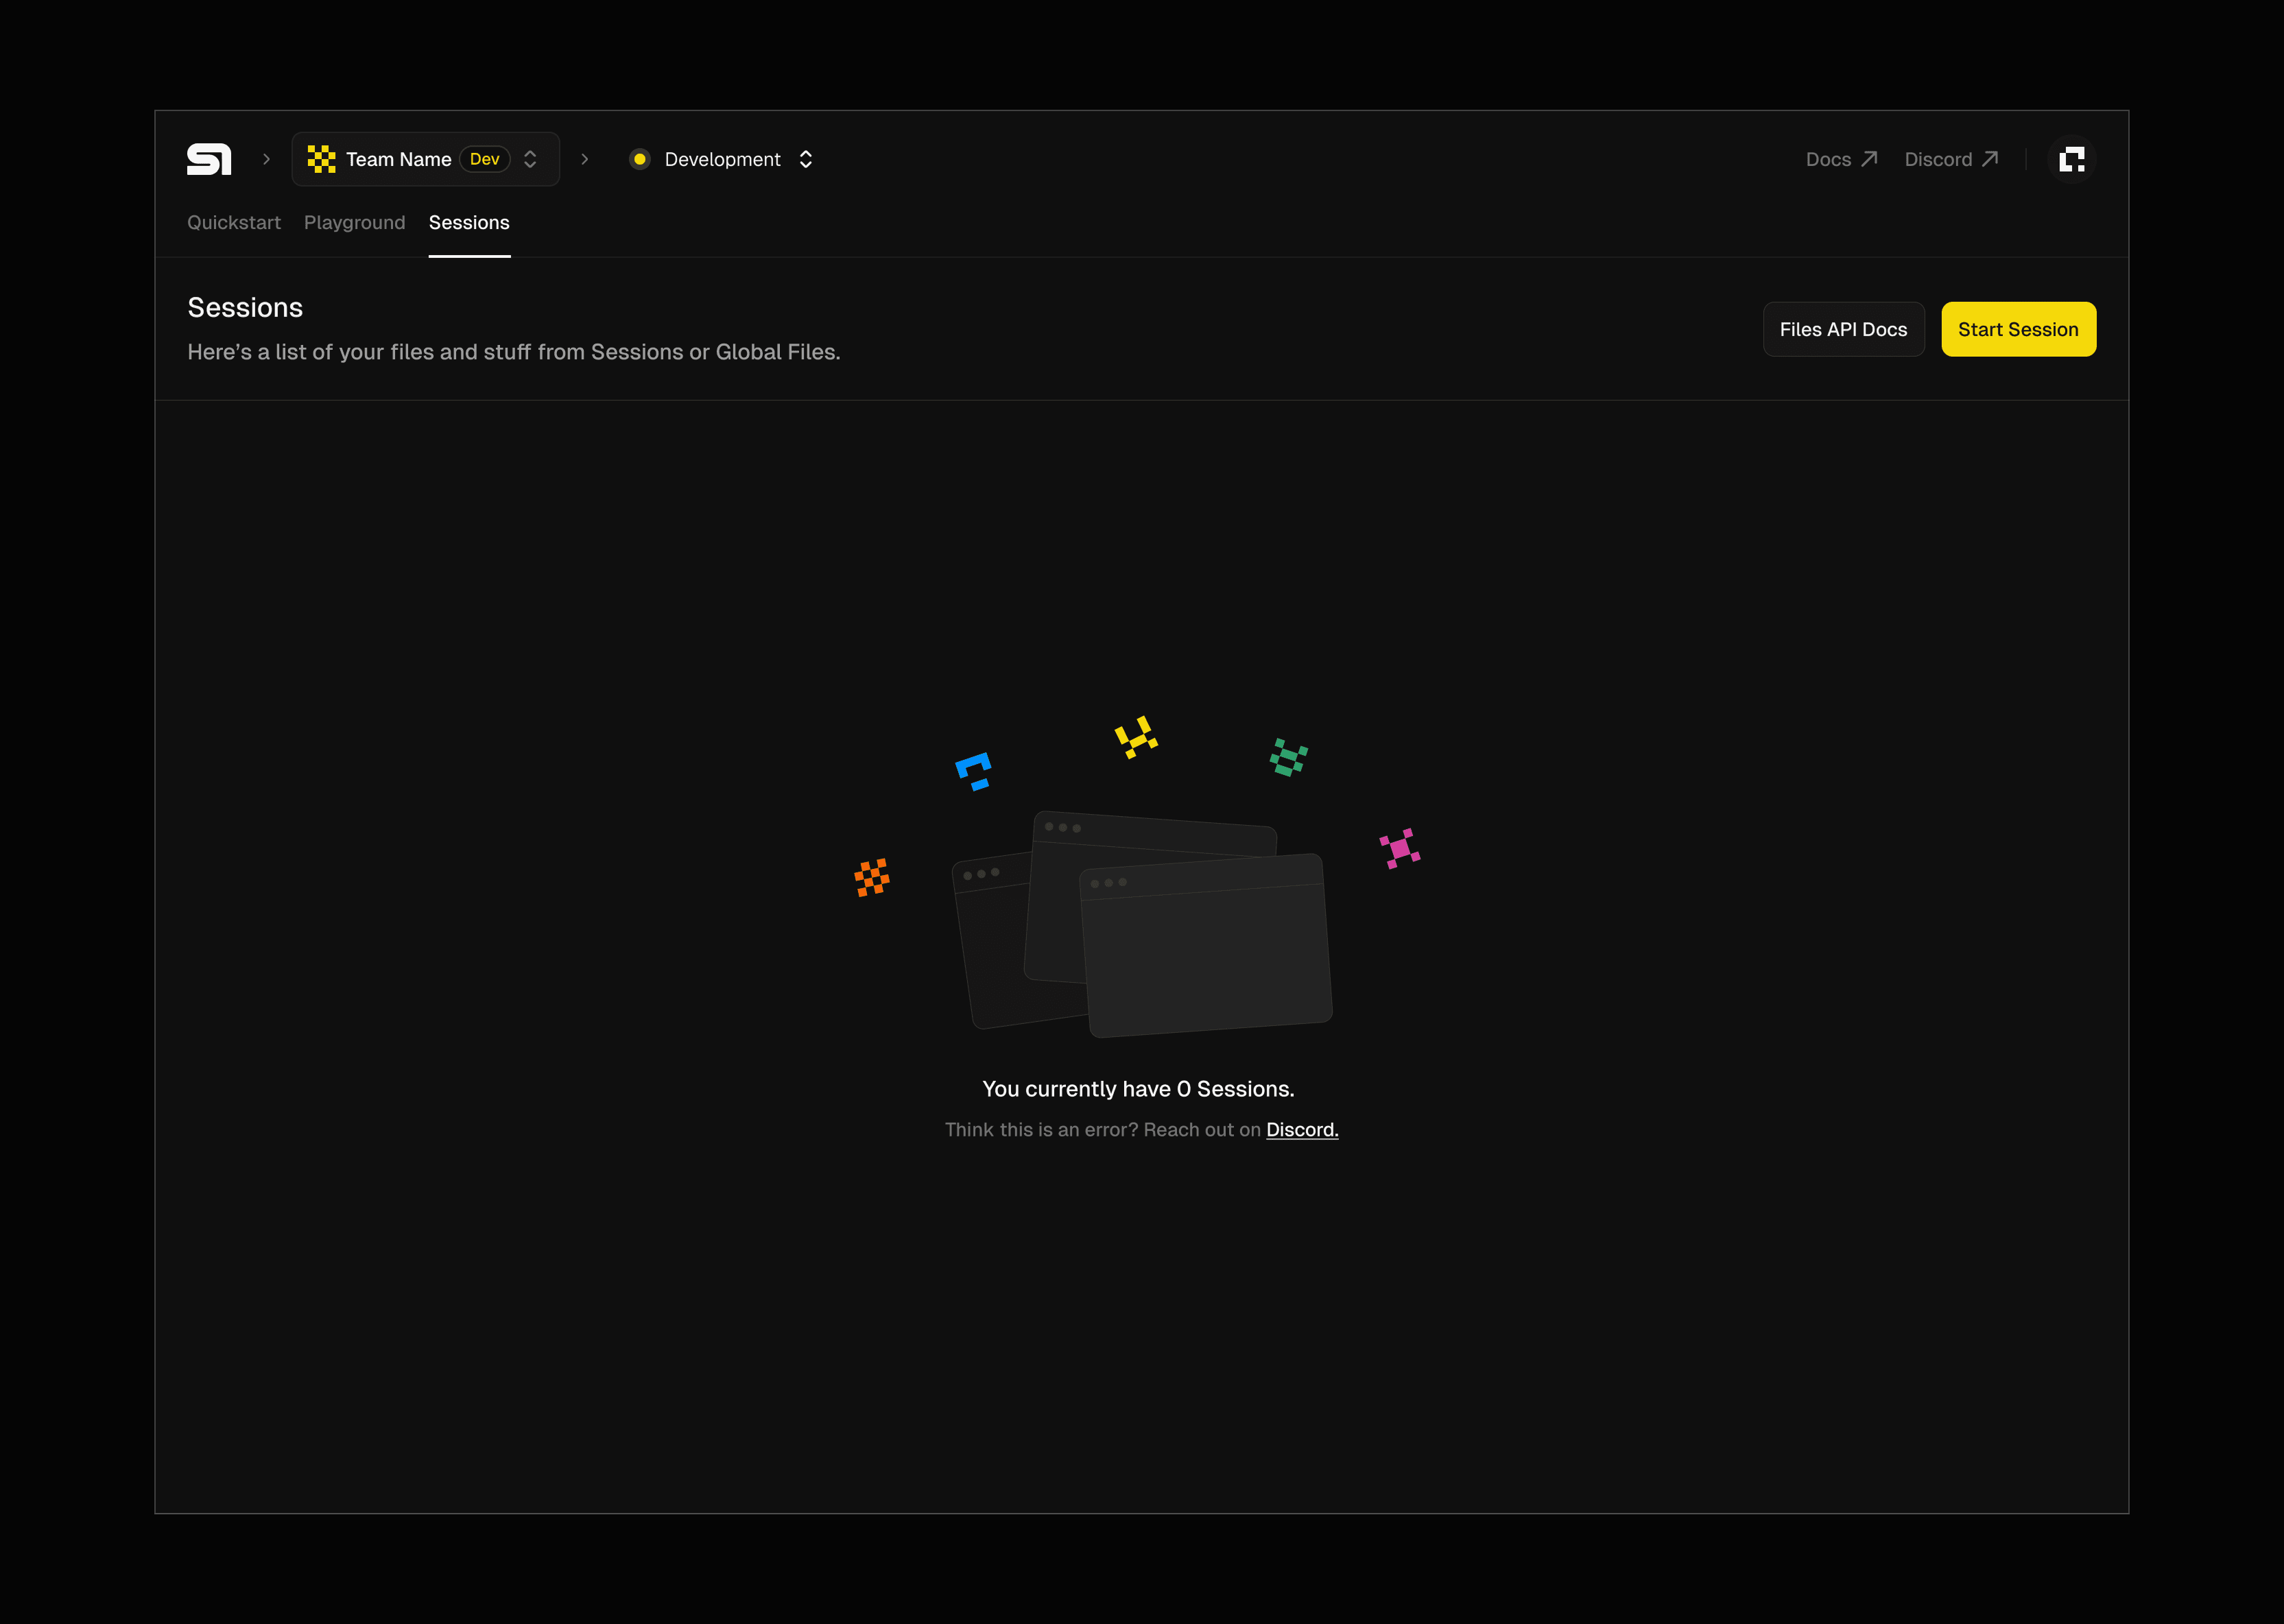
Task: Open Files API Docs button
Action: pos(1843,329)
